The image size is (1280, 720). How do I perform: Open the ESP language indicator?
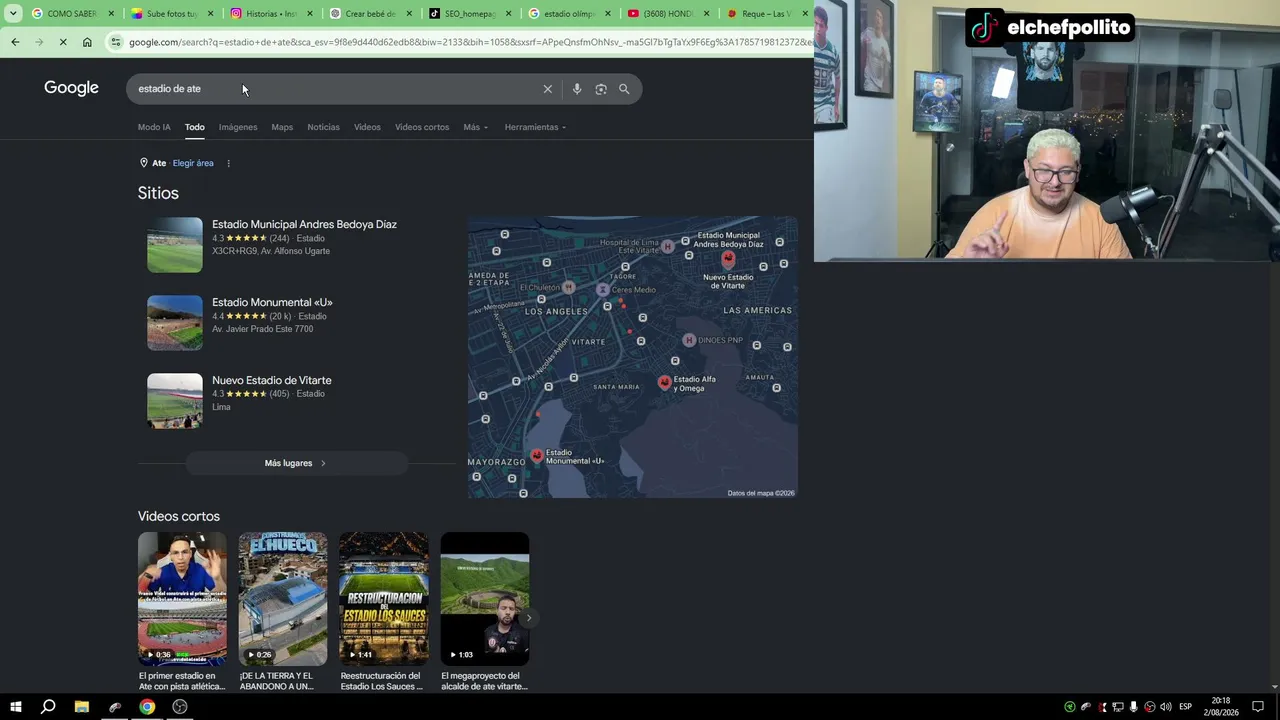click(x=1185, y=707)
